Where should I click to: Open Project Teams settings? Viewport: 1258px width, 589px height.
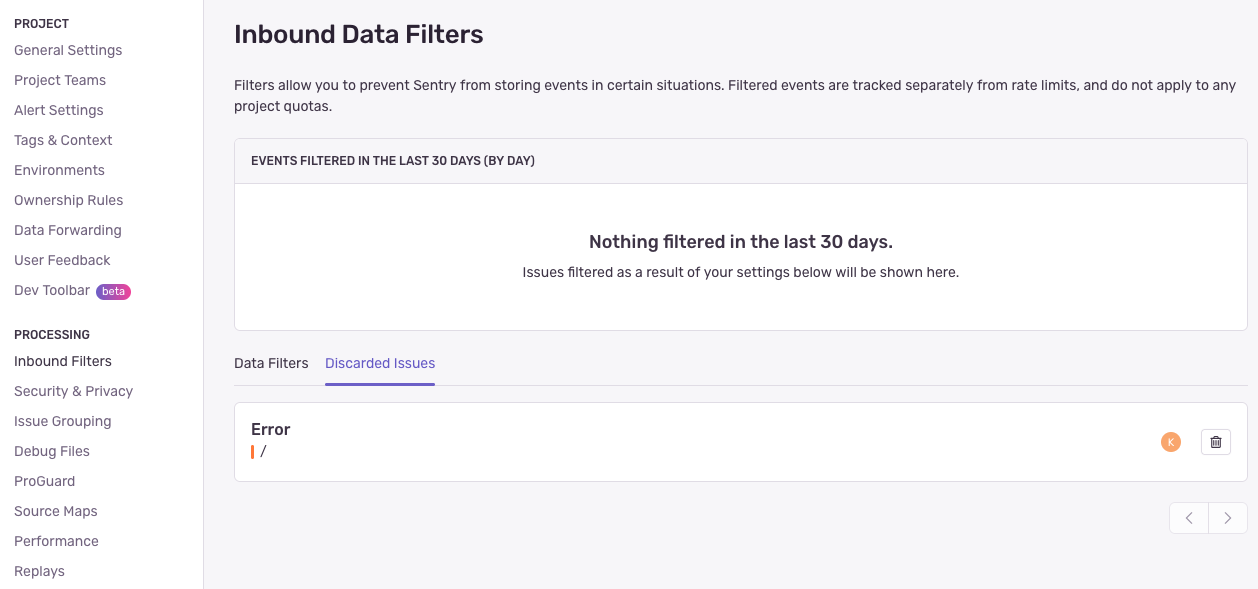[x=60, y=80]
